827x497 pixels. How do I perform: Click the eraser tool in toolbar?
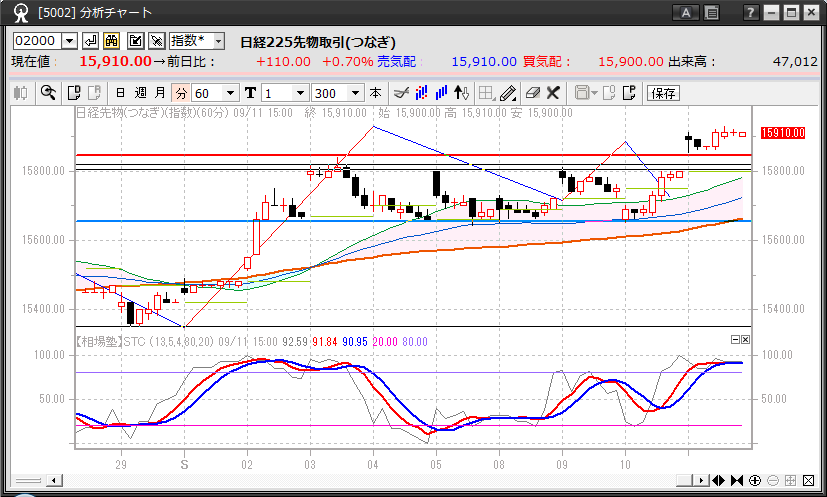coord(532,93)
